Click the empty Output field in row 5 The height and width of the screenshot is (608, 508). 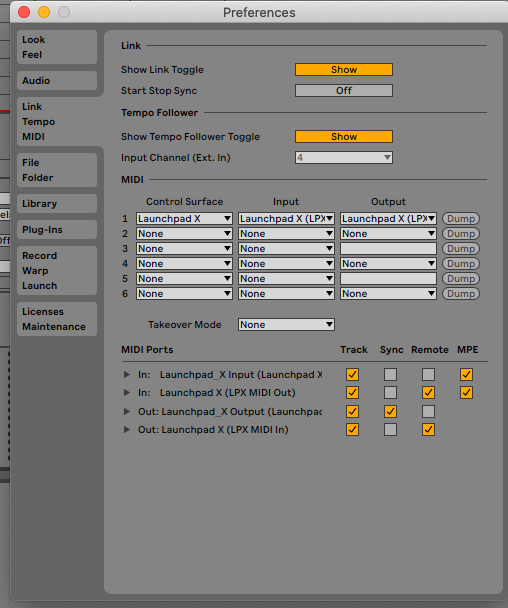pos(388,279)
